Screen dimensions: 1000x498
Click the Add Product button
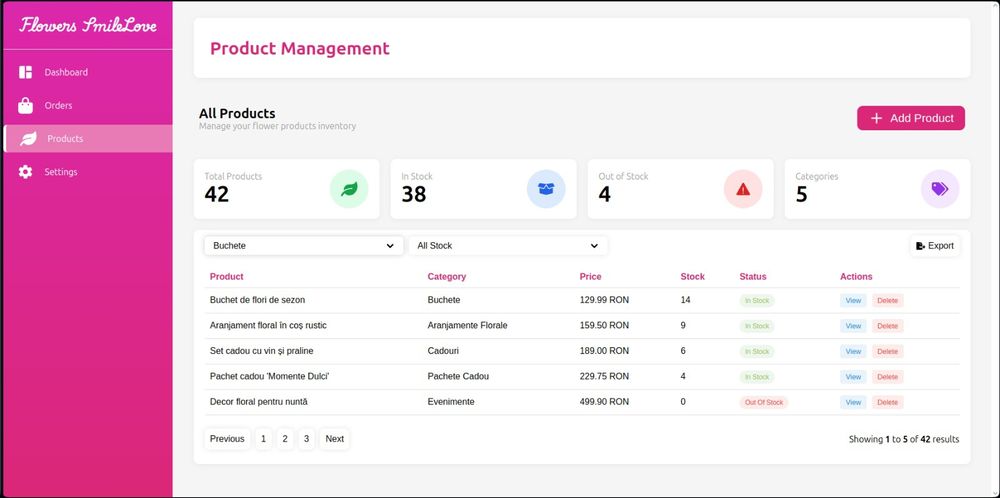(x=911, y=118)
